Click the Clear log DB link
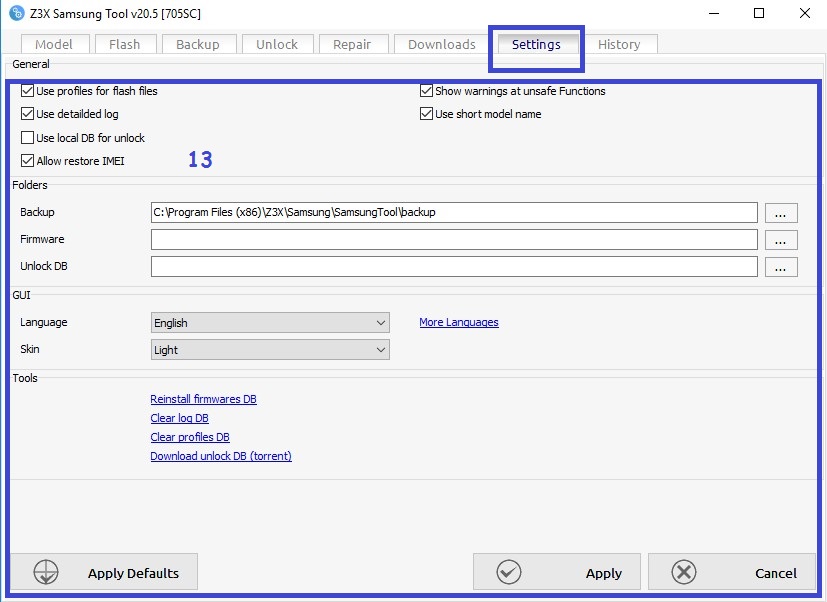827x602 pixels. 179,418
